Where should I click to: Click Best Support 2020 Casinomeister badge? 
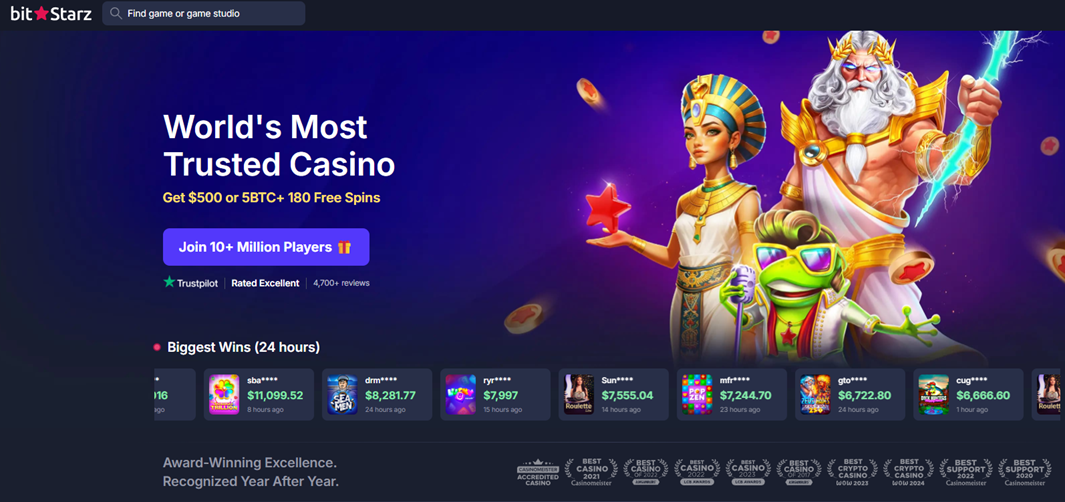(x=1024, y=472)
